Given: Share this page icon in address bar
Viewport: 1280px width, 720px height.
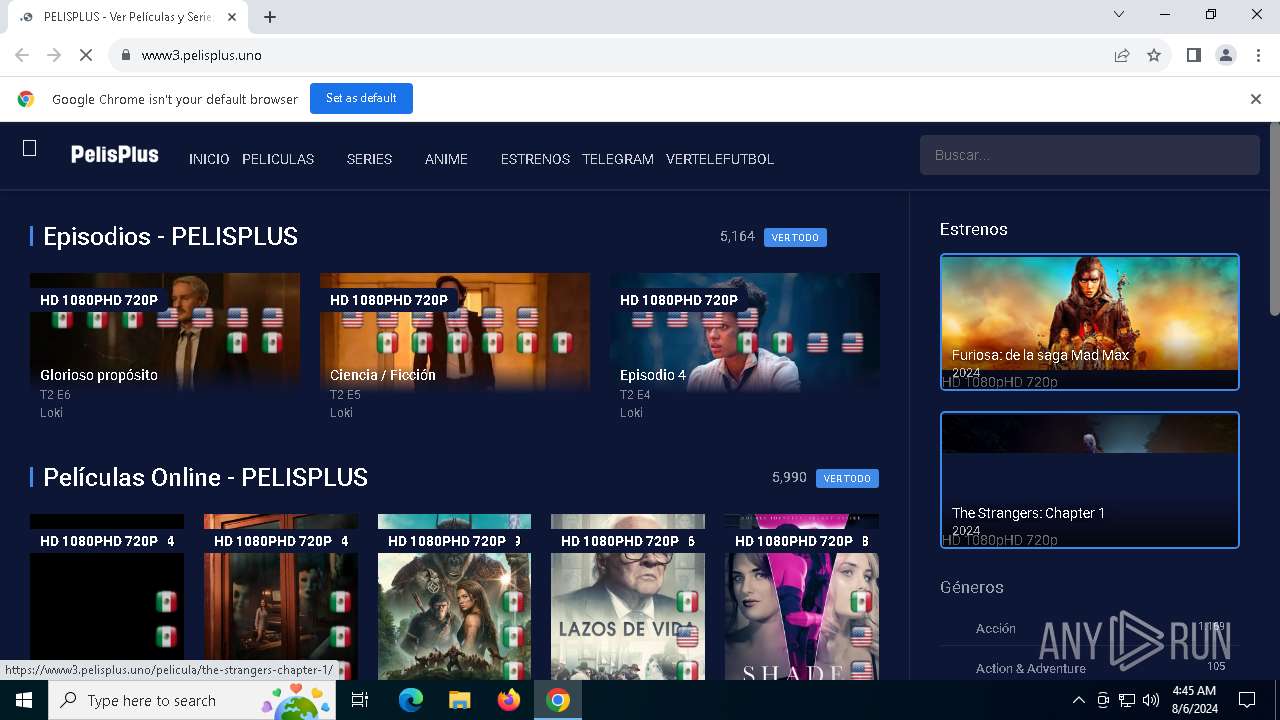Looking at the screenshot, I should coord(1122,55).
